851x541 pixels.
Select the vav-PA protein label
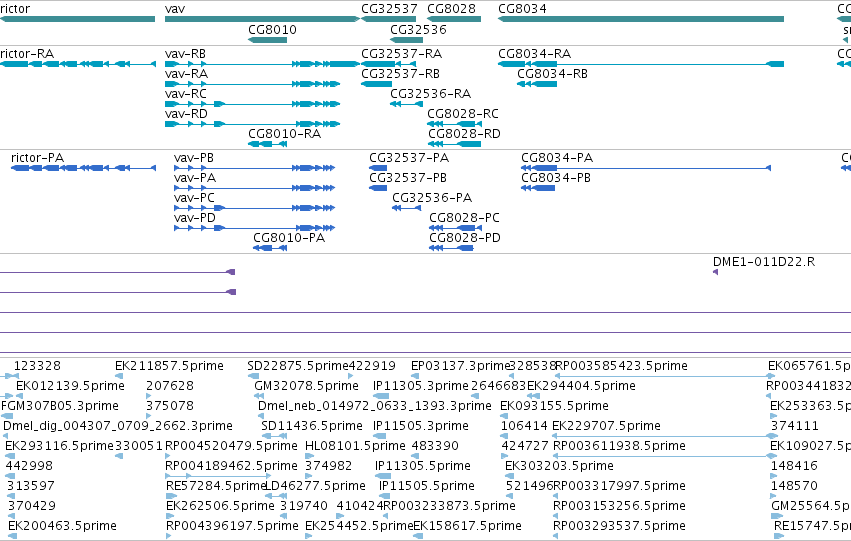coord(195,178)
